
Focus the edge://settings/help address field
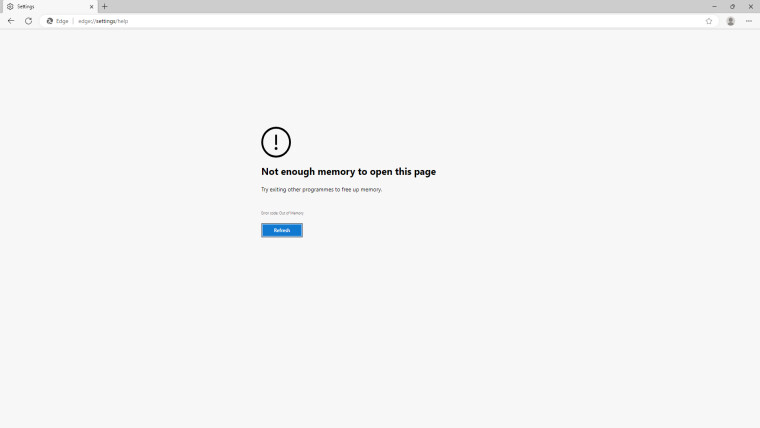pyautogui.click(x=388, y=21)
